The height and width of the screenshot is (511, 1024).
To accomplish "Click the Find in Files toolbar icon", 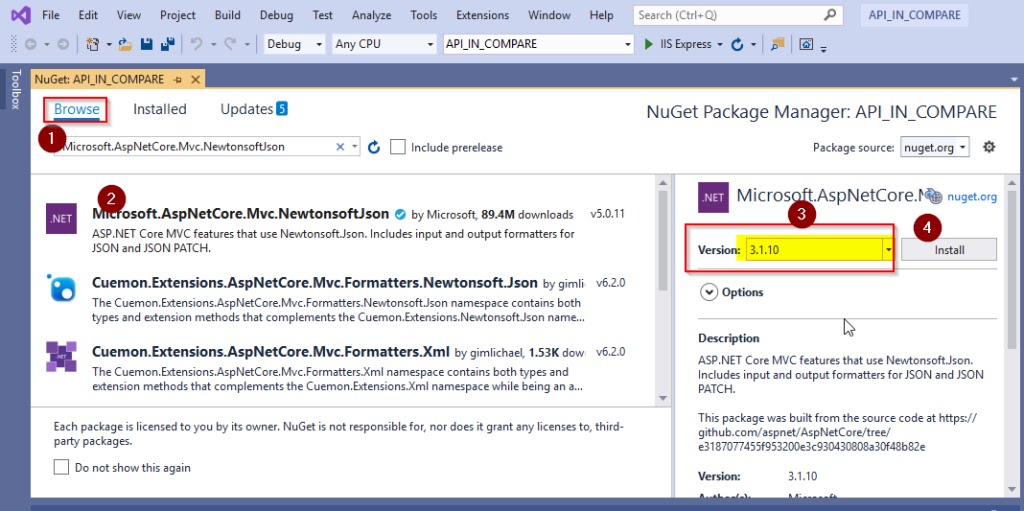I will point(777,44).
